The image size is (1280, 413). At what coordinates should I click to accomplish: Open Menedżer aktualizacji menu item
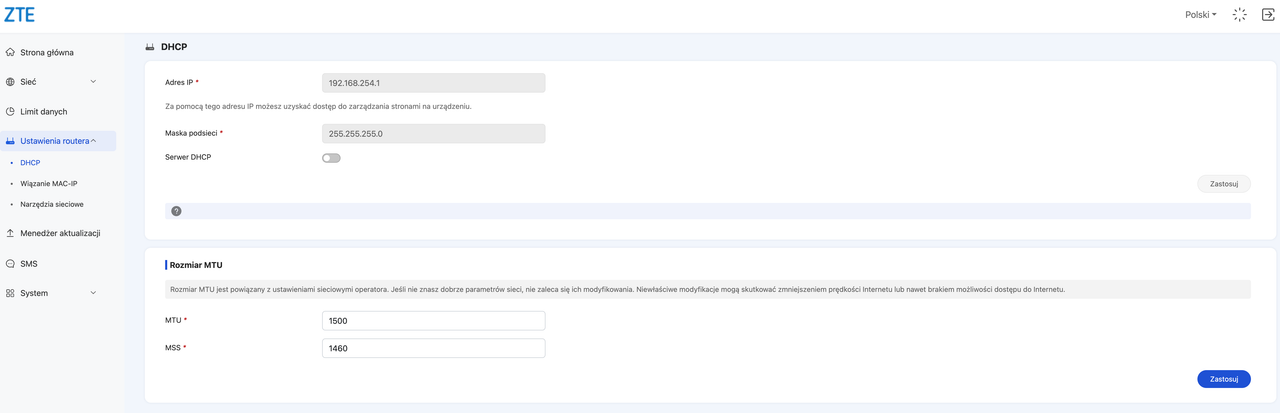pos(60,233)
